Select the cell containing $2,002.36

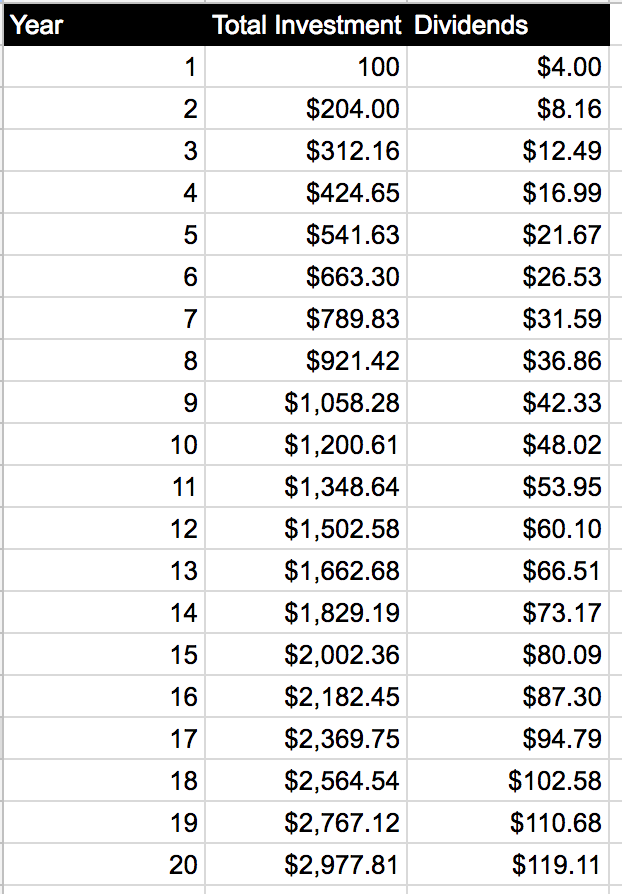[306, 654]
